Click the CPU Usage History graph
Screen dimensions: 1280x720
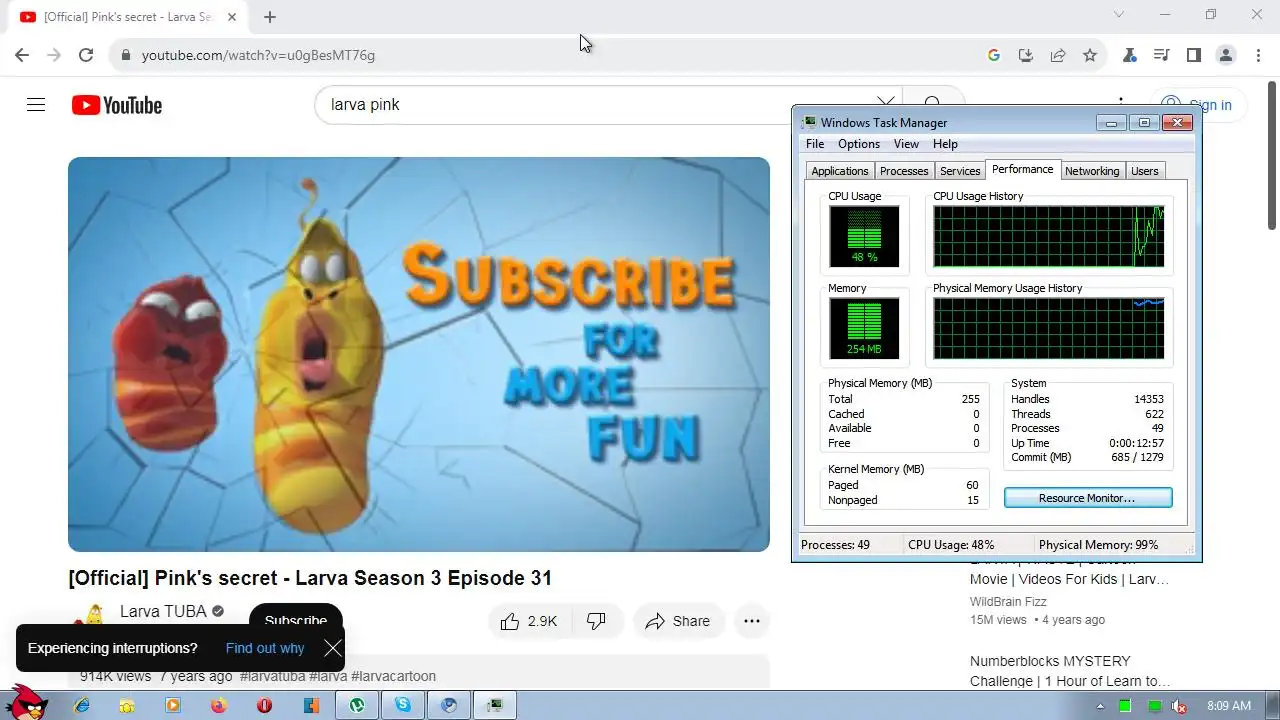click(1048, 237)
